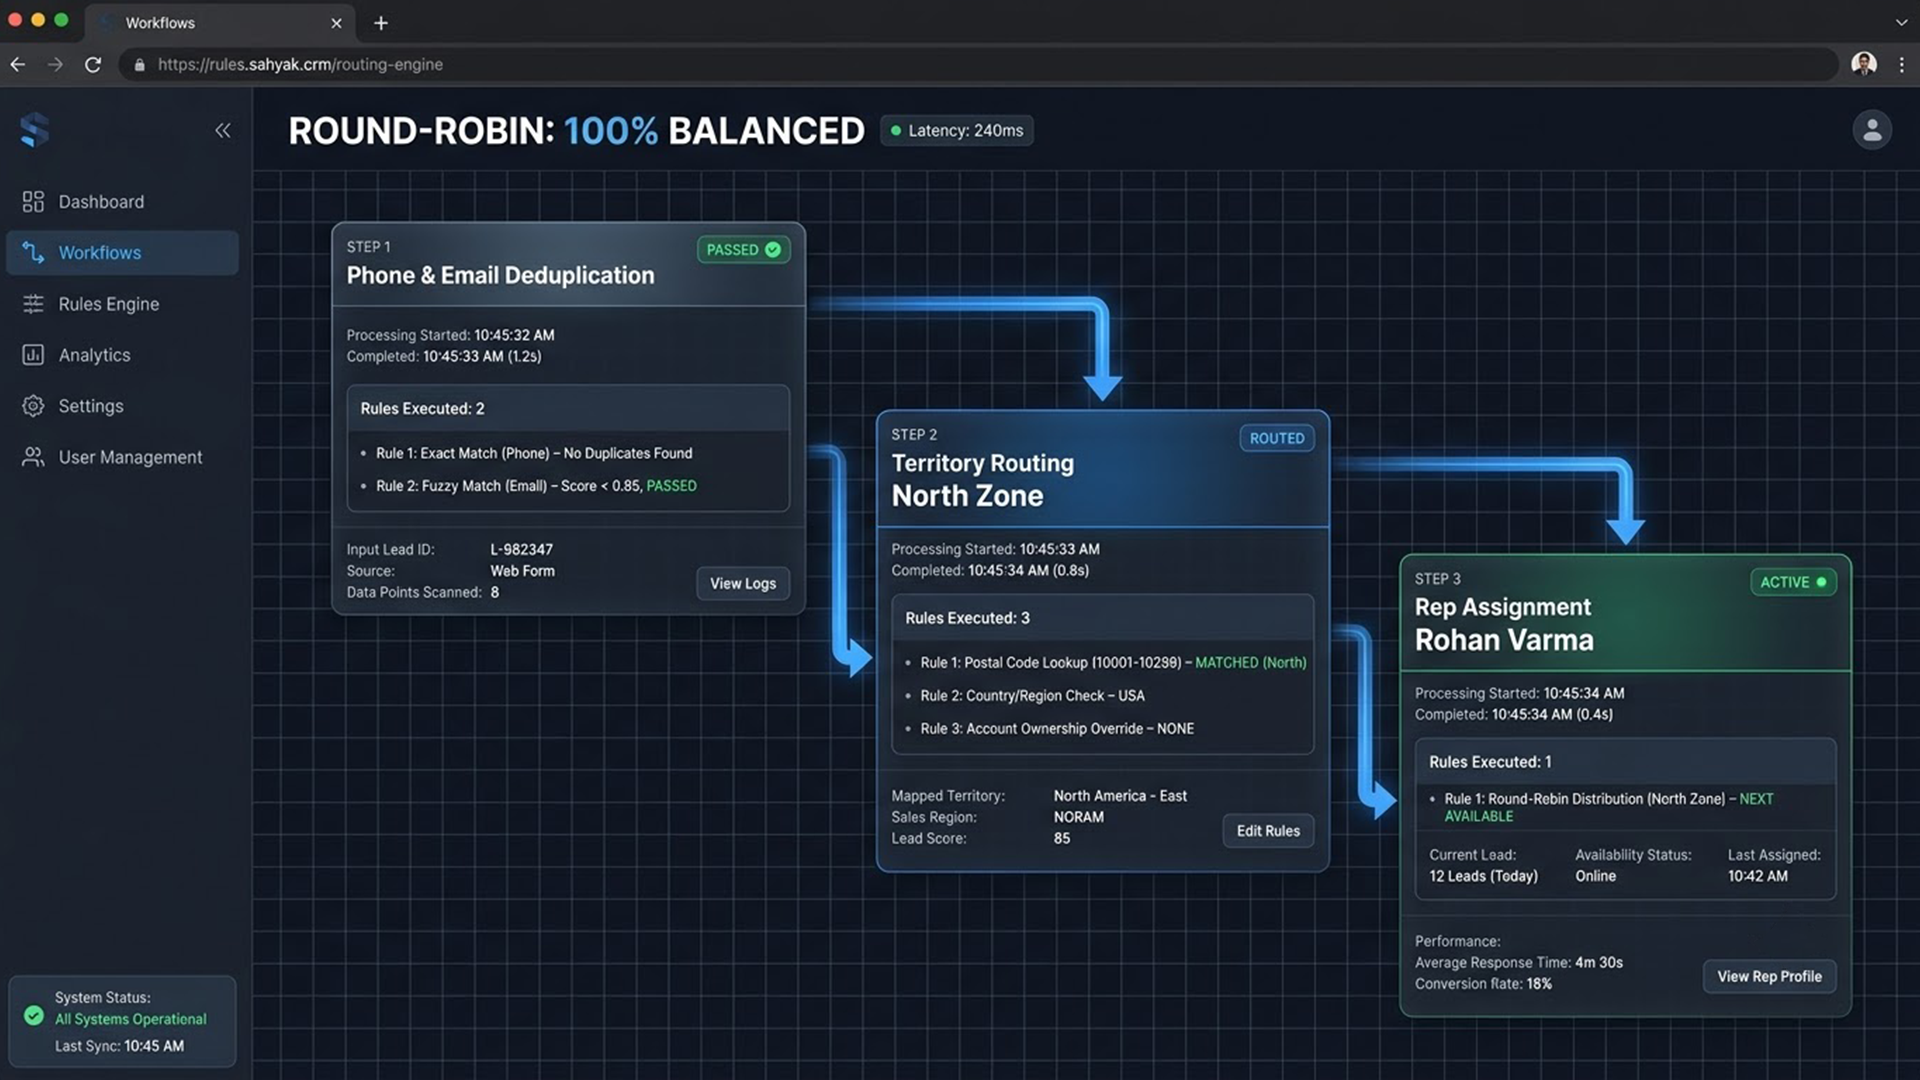
Task: Click Rule 1: Postal Code Lookup line
Action: [x=1113, y=663]
